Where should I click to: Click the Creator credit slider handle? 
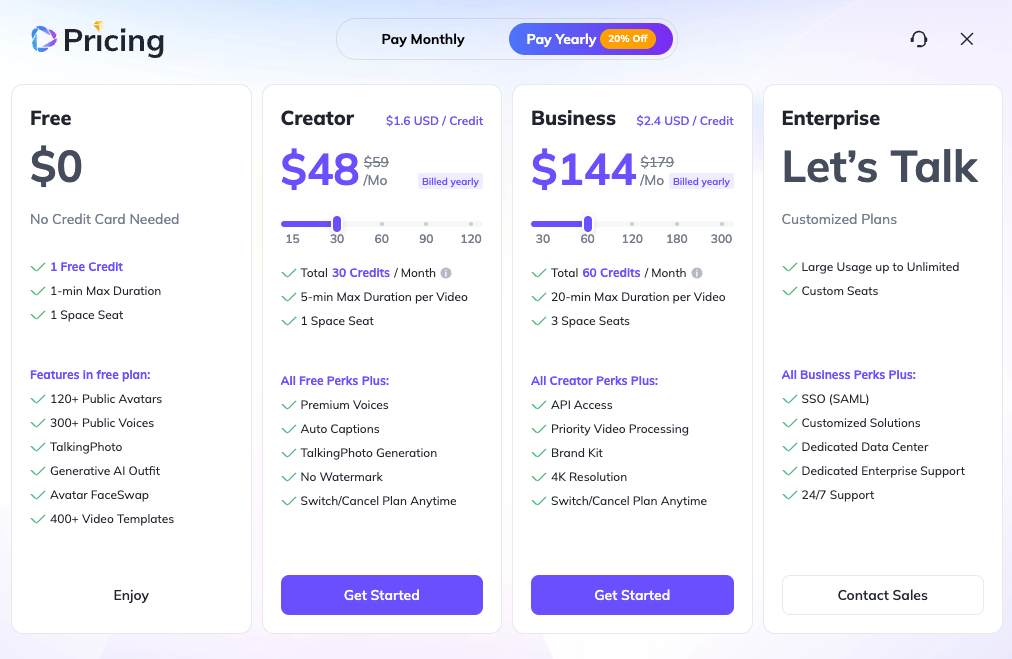click(x=337, y=224)
